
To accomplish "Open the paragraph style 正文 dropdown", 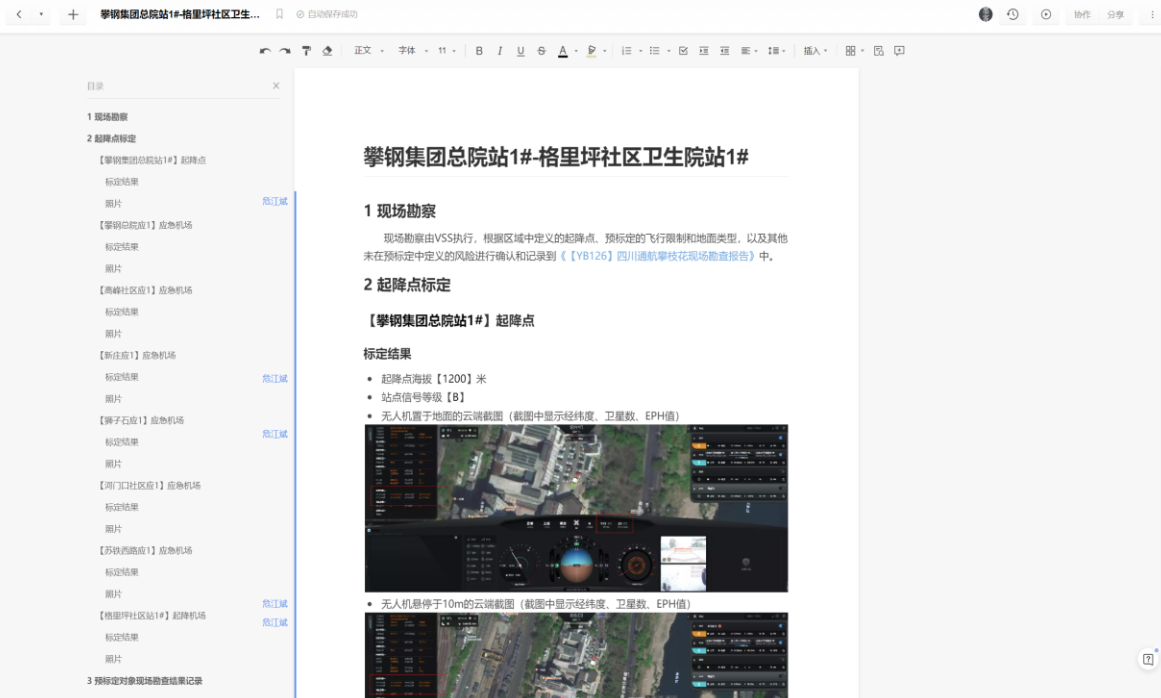I will pos(369,51).
